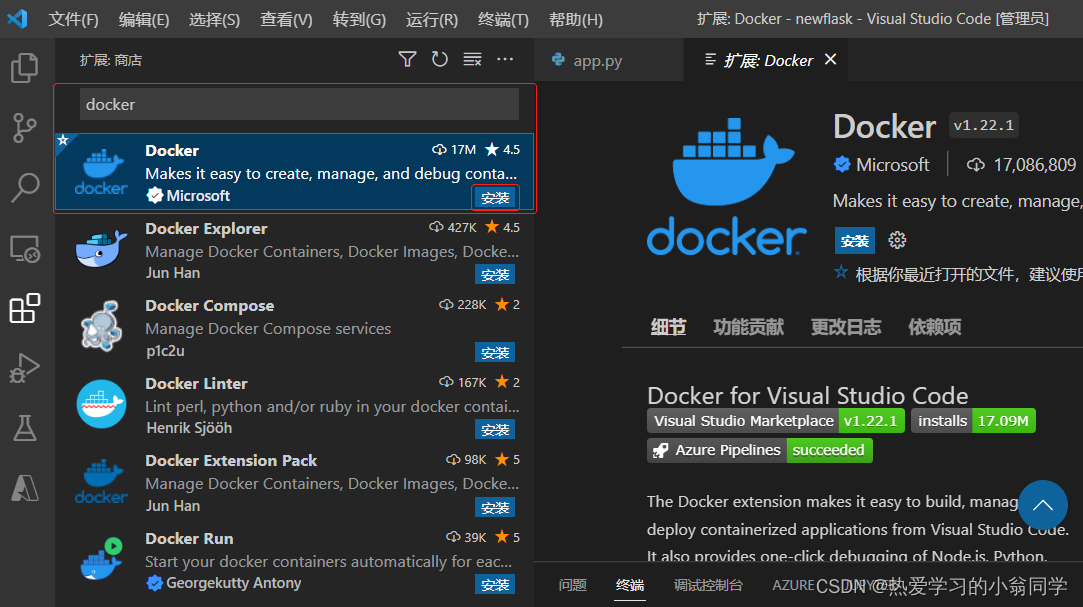This screenshot has width=1083, height=607.
Task: Switch to the 更改日志 changelog tab
Action: point(846,327)
